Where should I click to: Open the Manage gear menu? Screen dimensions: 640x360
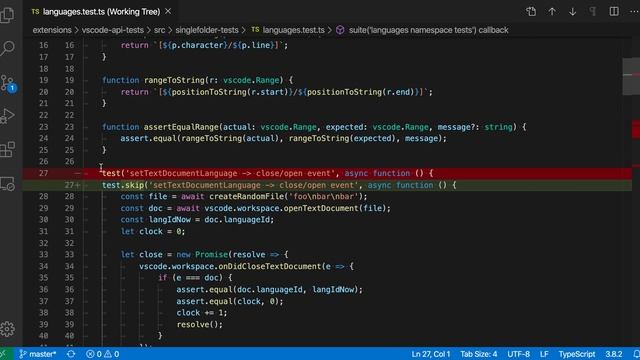click(7, 329)
